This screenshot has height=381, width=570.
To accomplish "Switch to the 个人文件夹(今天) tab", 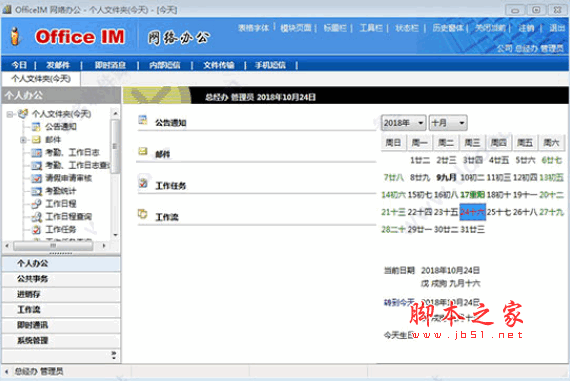I will pyautogui.click(x=41, y=79).
